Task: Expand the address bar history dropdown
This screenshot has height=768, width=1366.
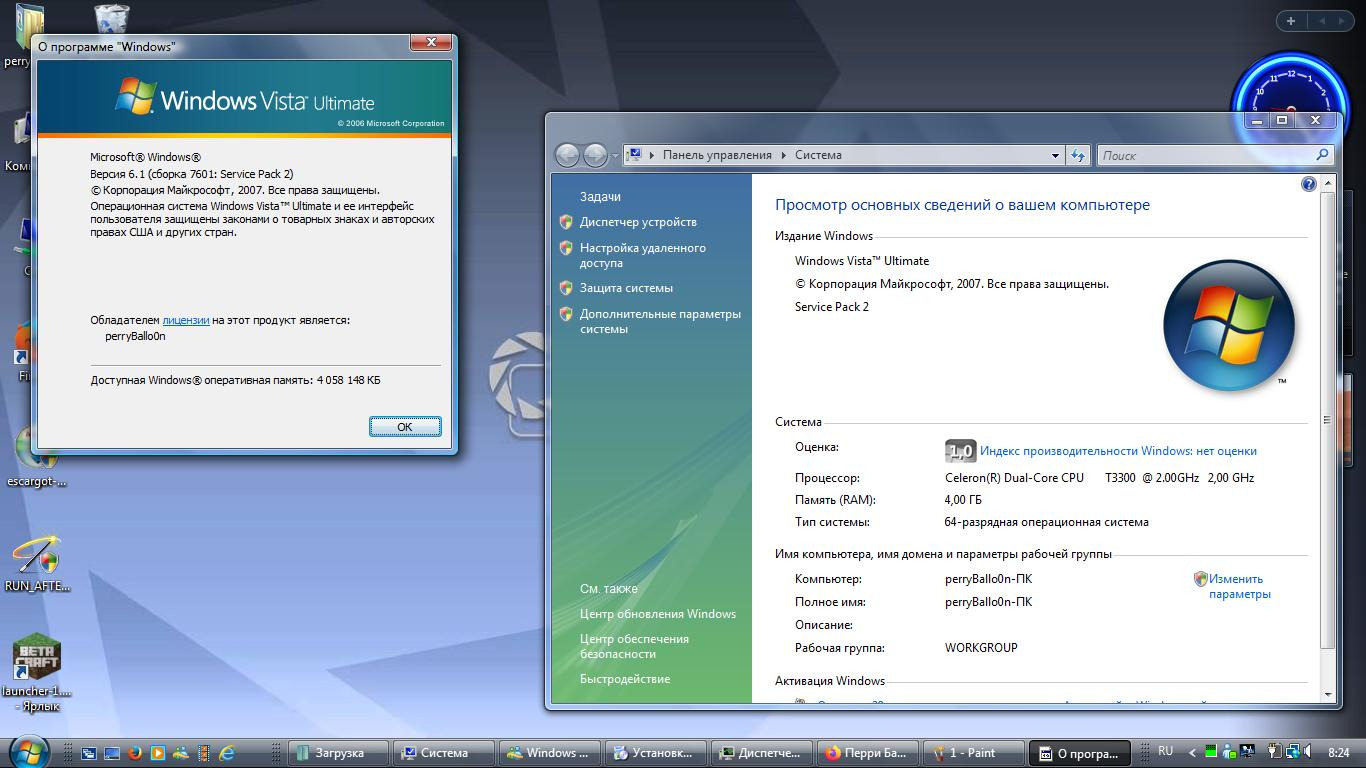Action: (x=1054, y=155)
